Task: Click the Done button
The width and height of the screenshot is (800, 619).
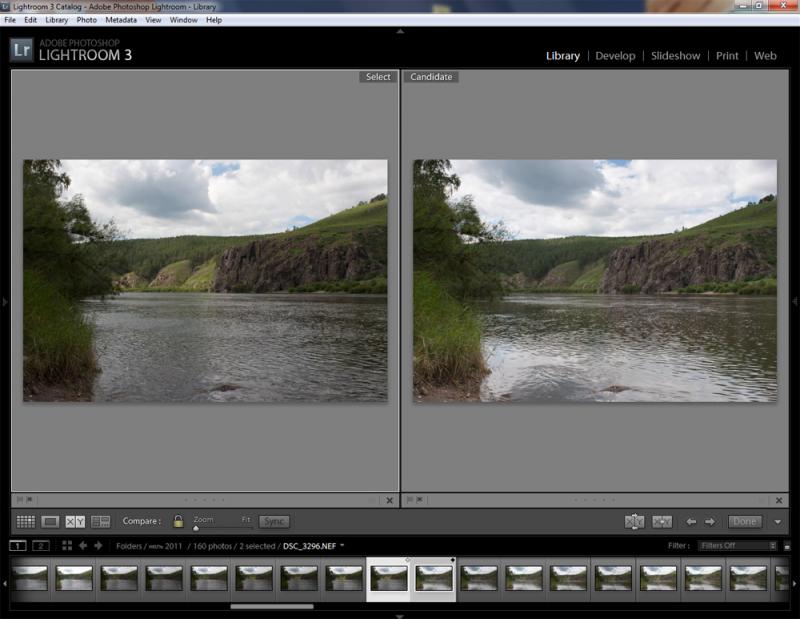Action: pyautogui.click(x=744, y=522)
